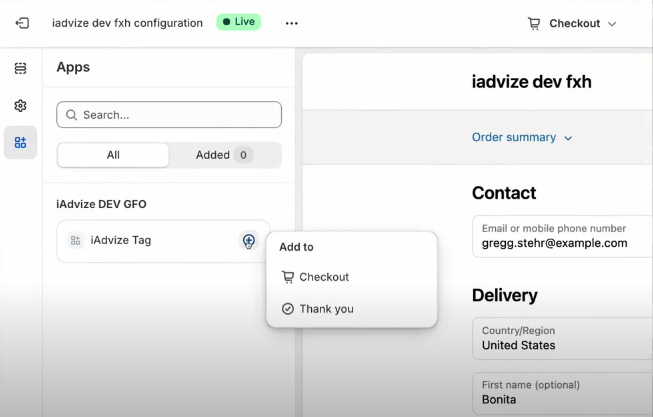Switch to the All apps tab

(113, 155)
